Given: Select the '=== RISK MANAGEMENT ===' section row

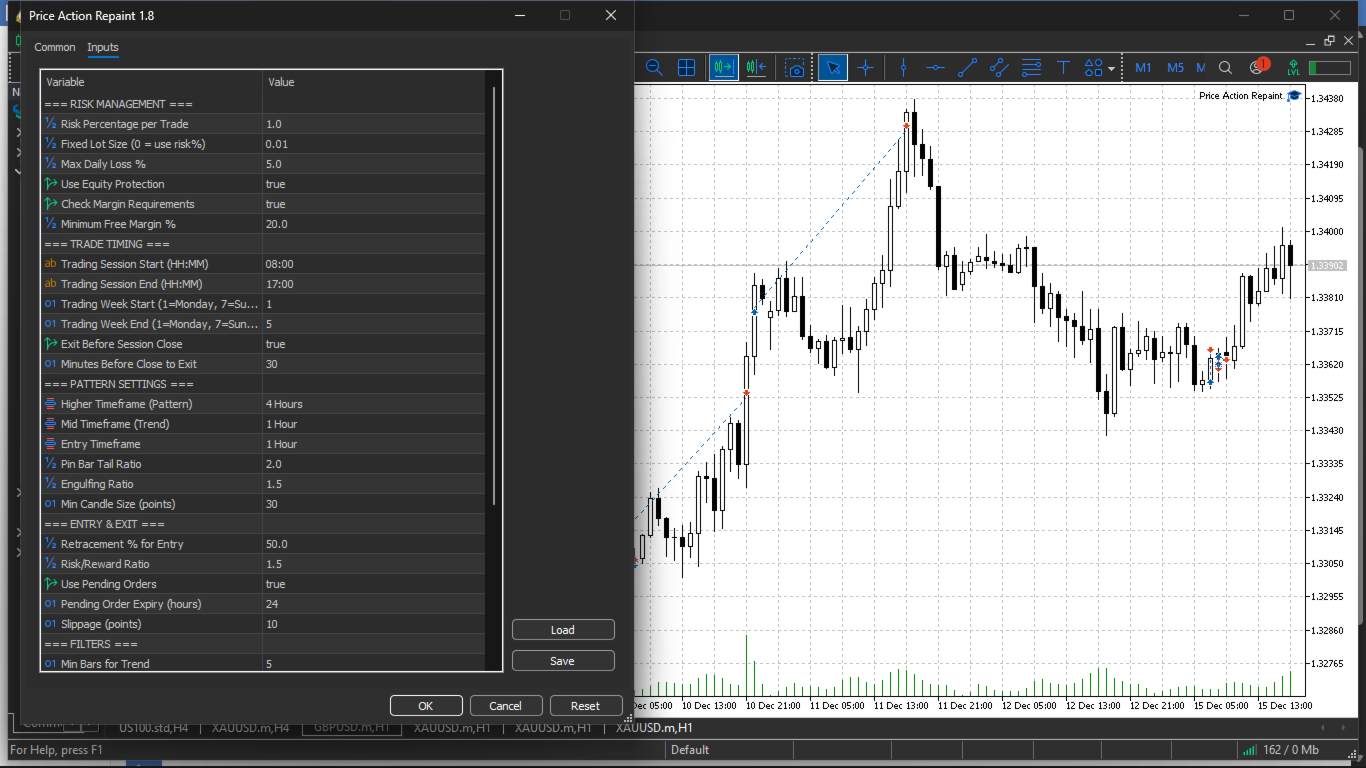Looking at the screenshot, I should click(263, 104).
